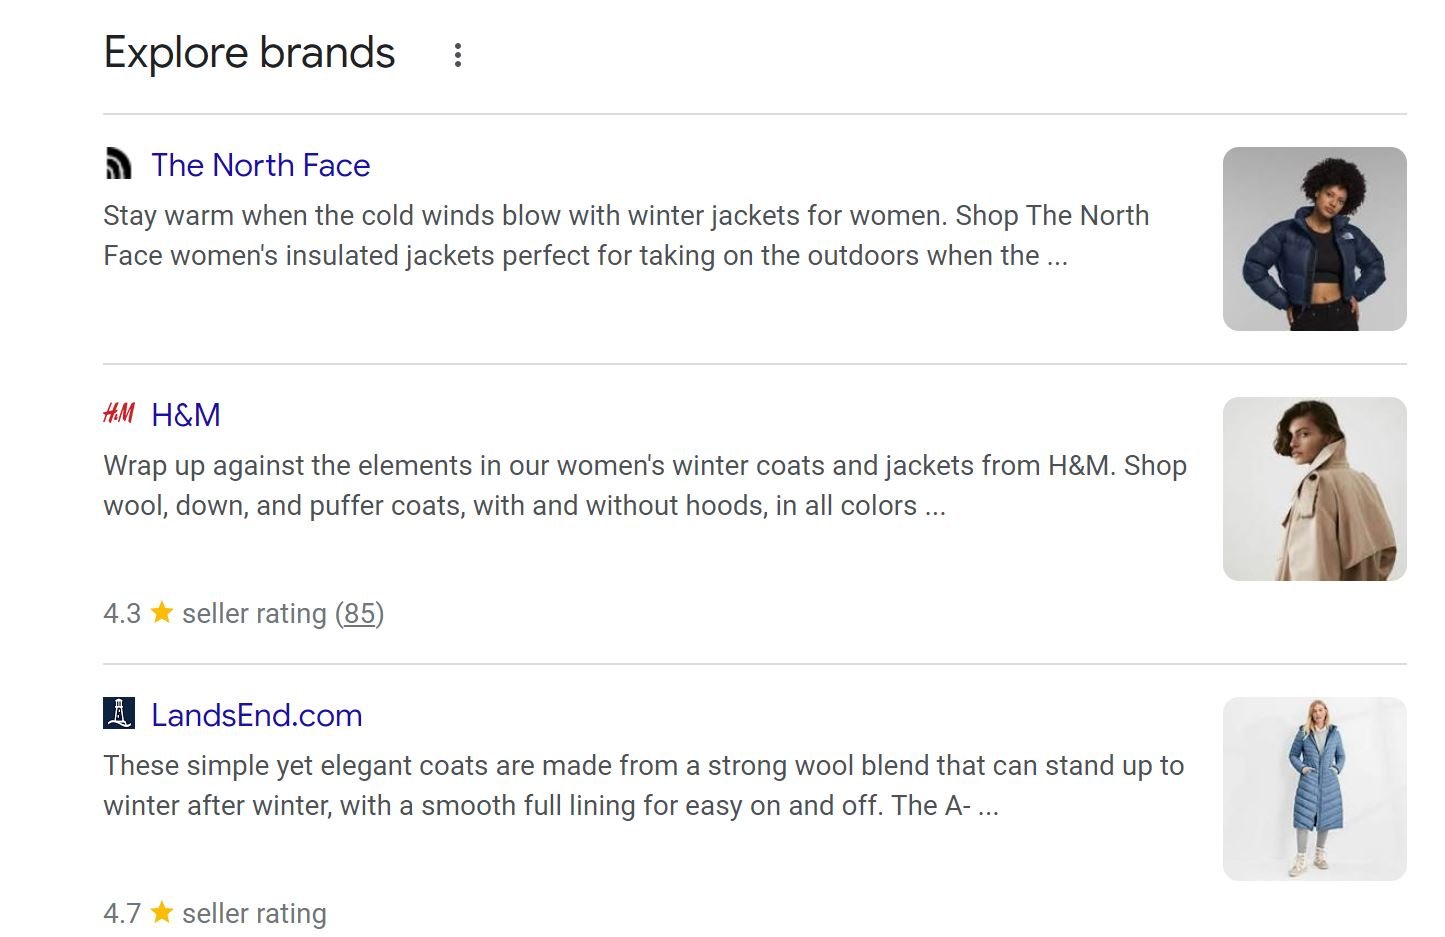
Task: View H&M's 85 seller reviews
Action: click(359, 613)
